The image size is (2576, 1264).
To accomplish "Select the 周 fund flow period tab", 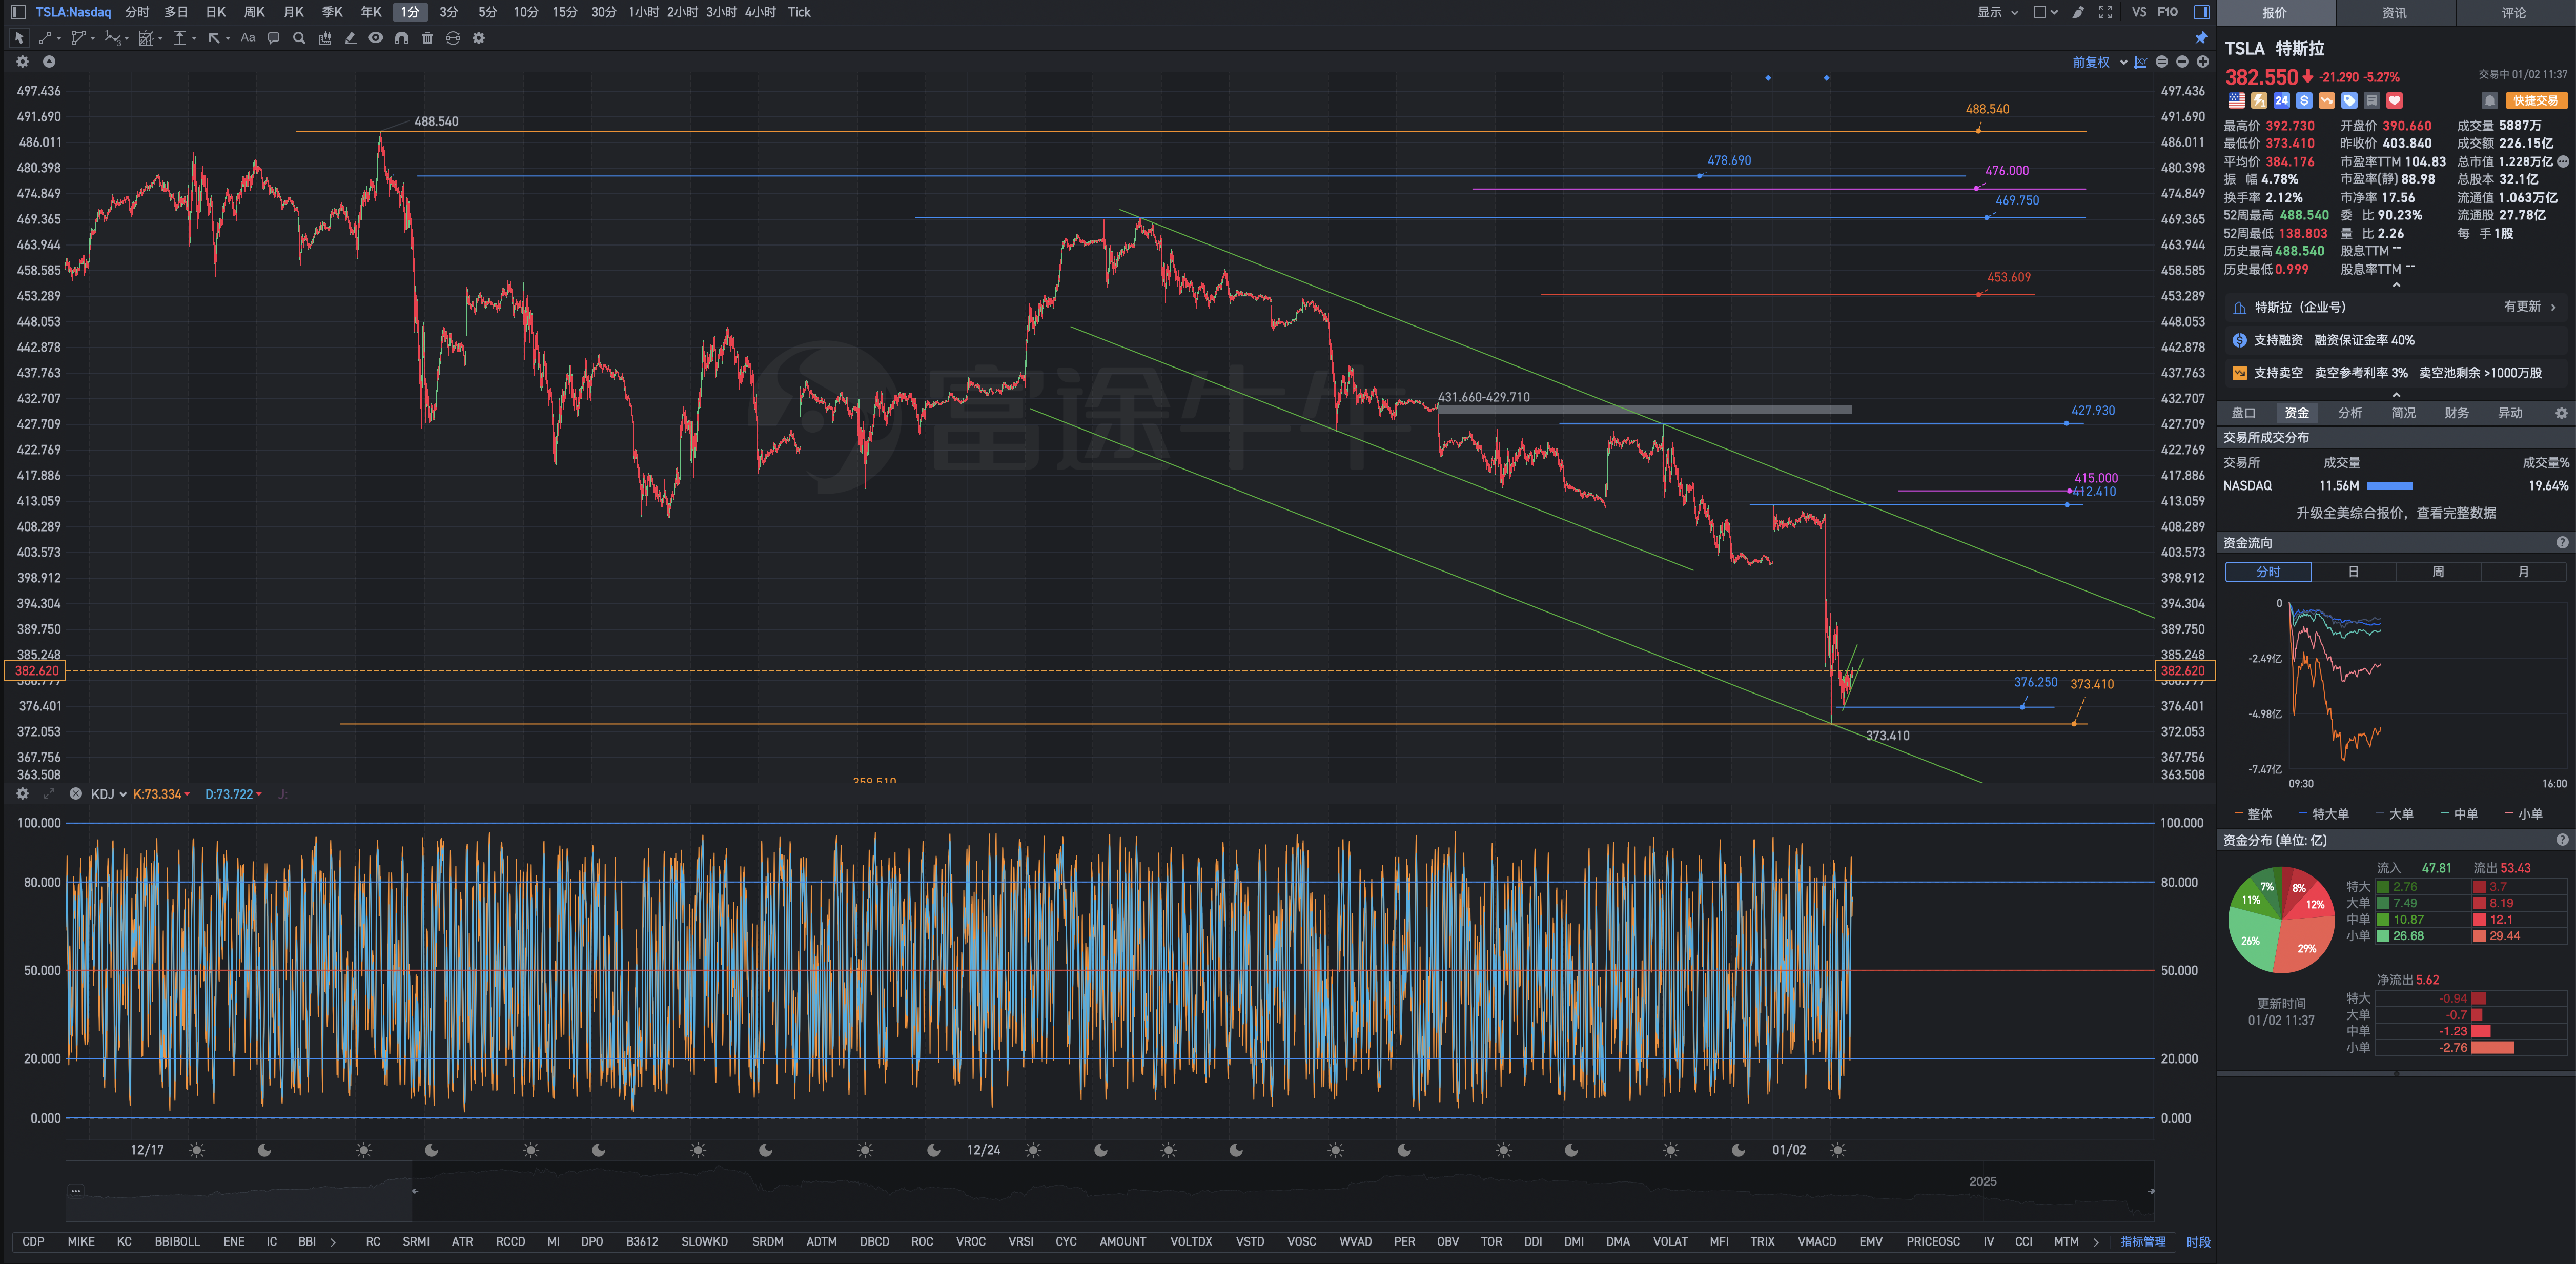I will [2438, 572].
